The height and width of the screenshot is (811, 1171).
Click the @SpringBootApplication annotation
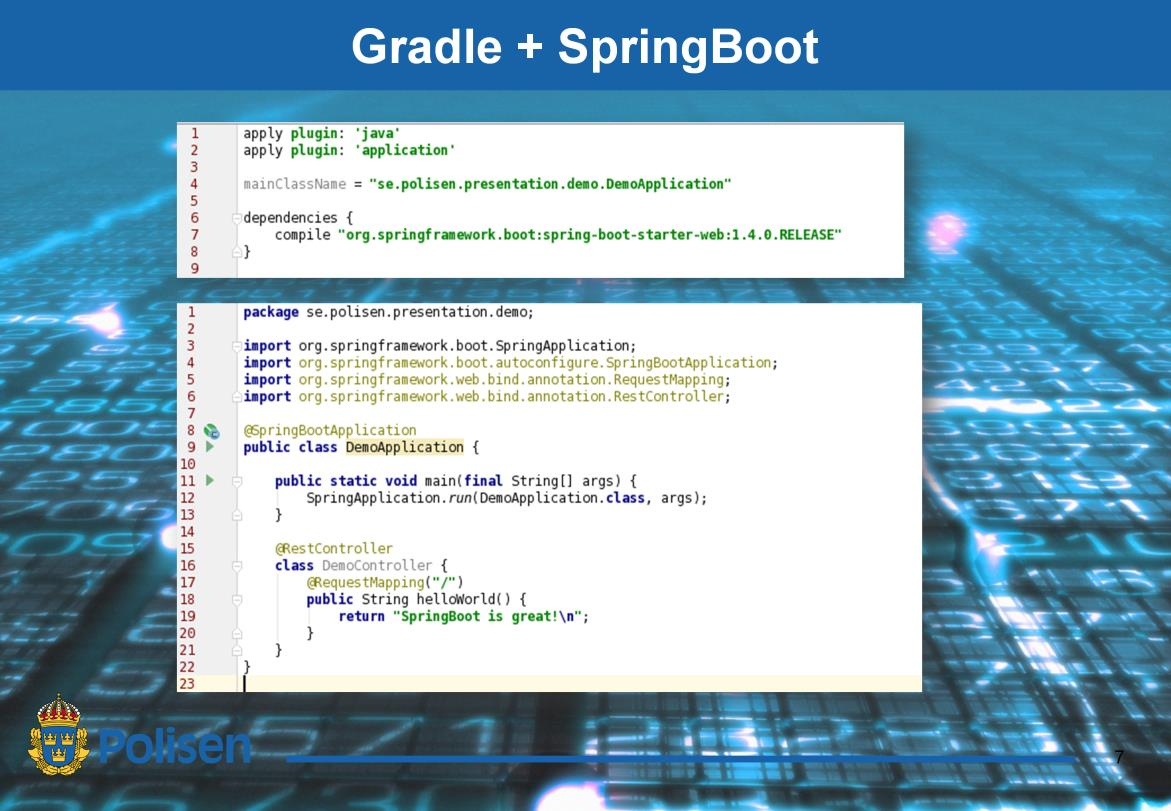pyautogui.click(x=330, y=430)
